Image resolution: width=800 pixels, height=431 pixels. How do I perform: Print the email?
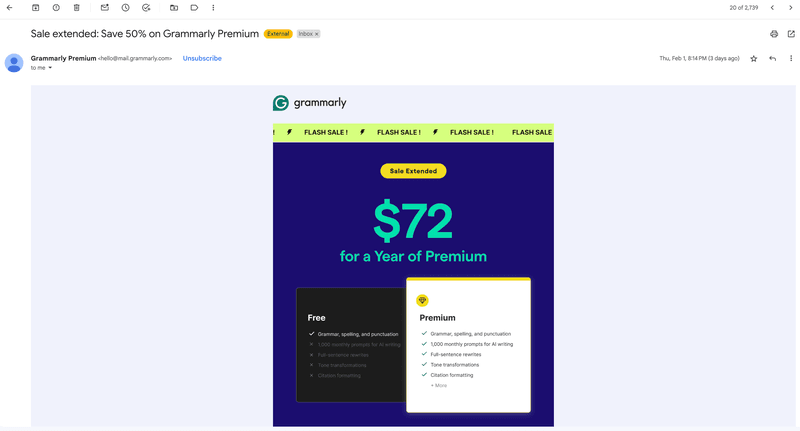(x=774, y=34)
